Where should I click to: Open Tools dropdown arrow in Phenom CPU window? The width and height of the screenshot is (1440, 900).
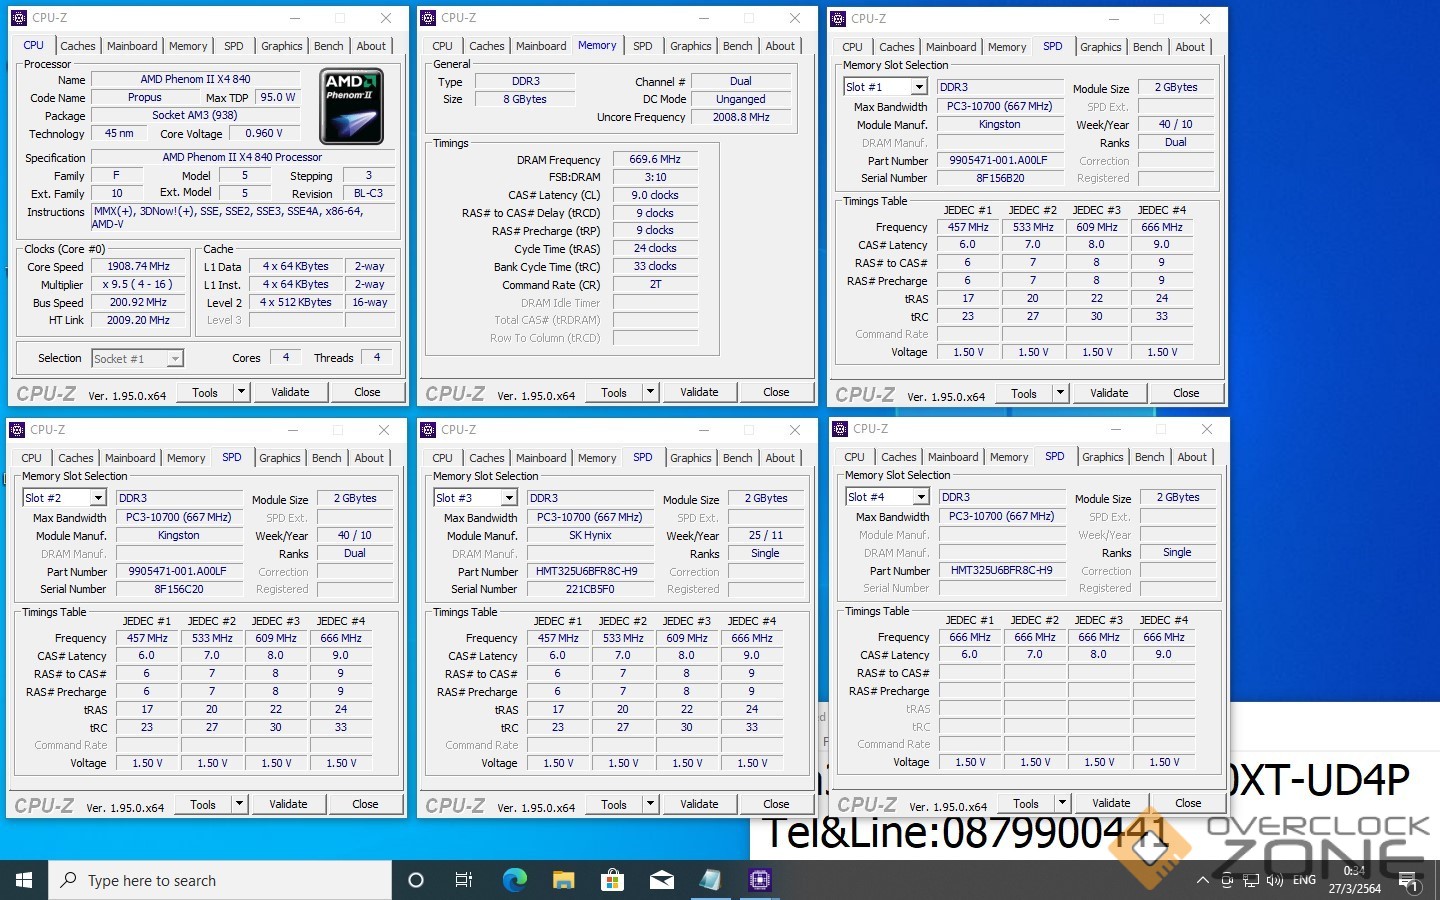(x=241, y=392)
